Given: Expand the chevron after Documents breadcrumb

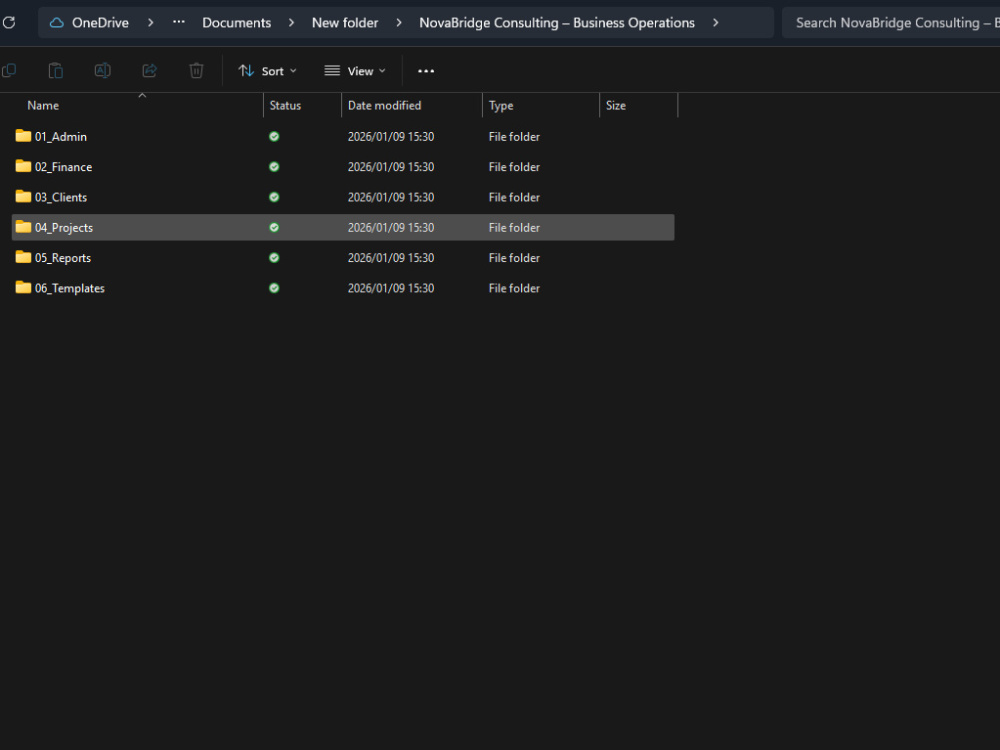Looking at the screenshot, I should (291, 23).
